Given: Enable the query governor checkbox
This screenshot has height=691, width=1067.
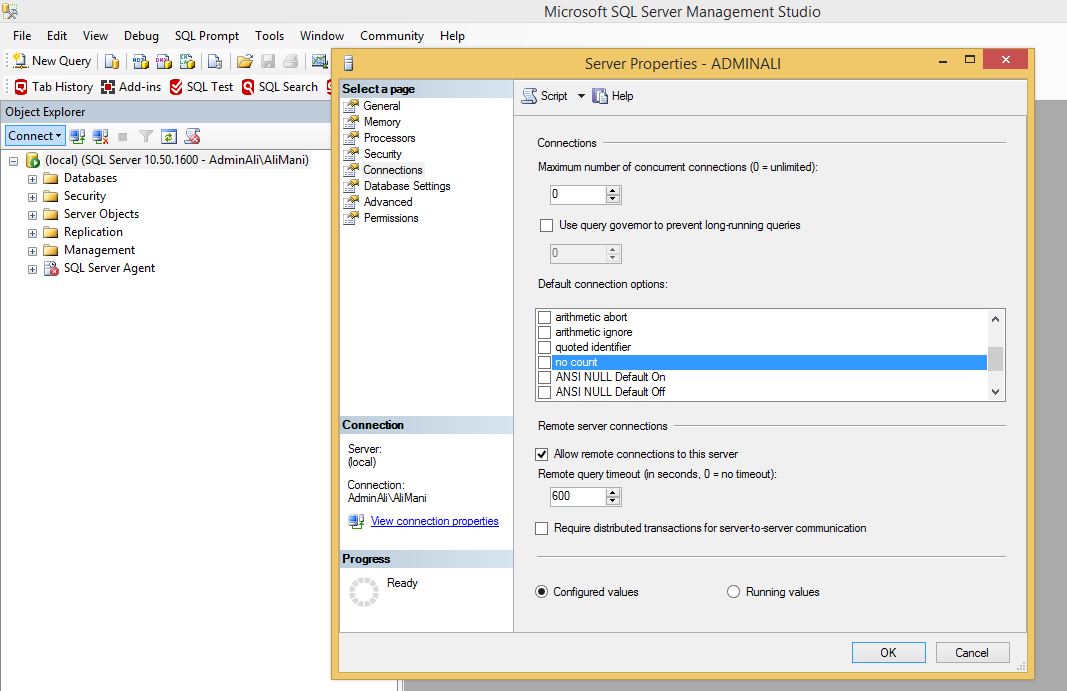Looking at the screenshot, I should (x=546, y=225).
